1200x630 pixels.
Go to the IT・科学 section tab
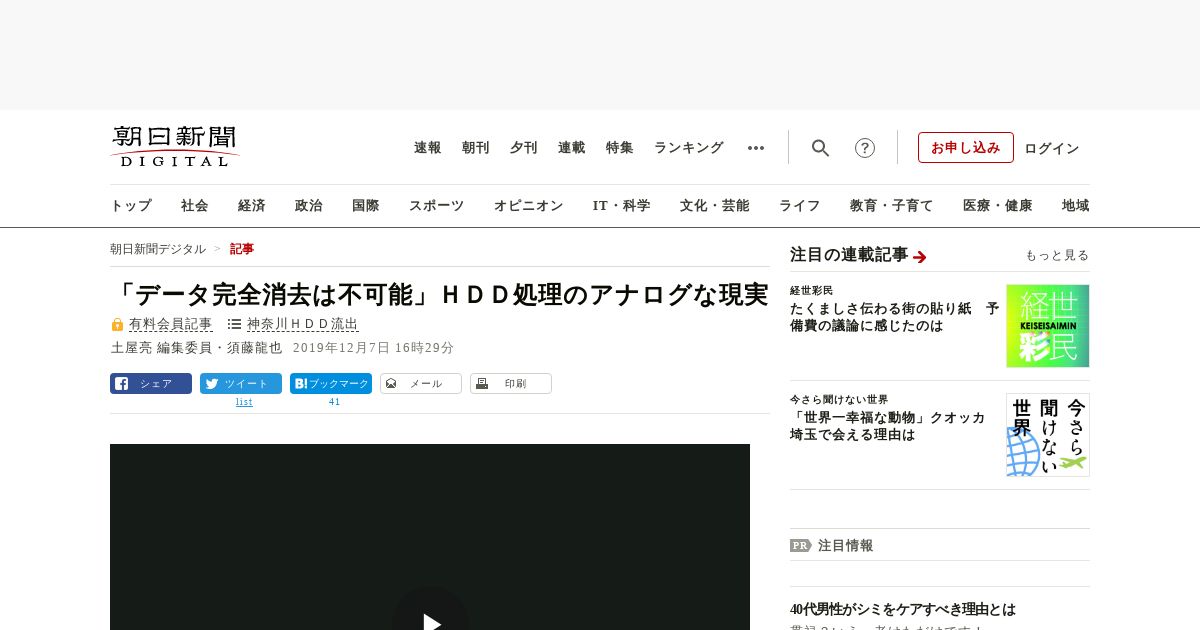coord(622,206)
